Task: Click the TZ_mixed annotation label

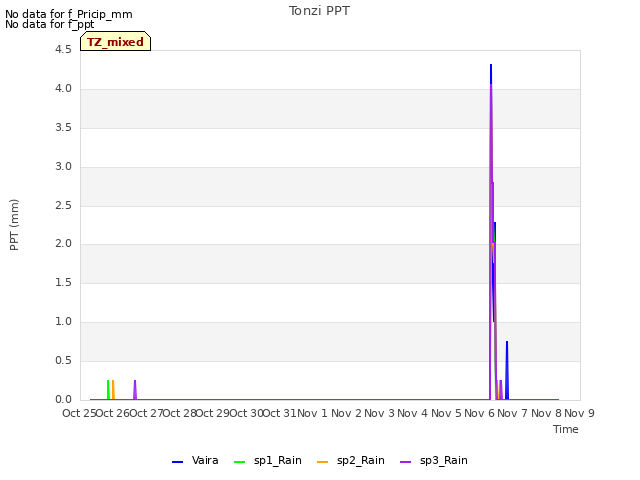Action: 116,41
